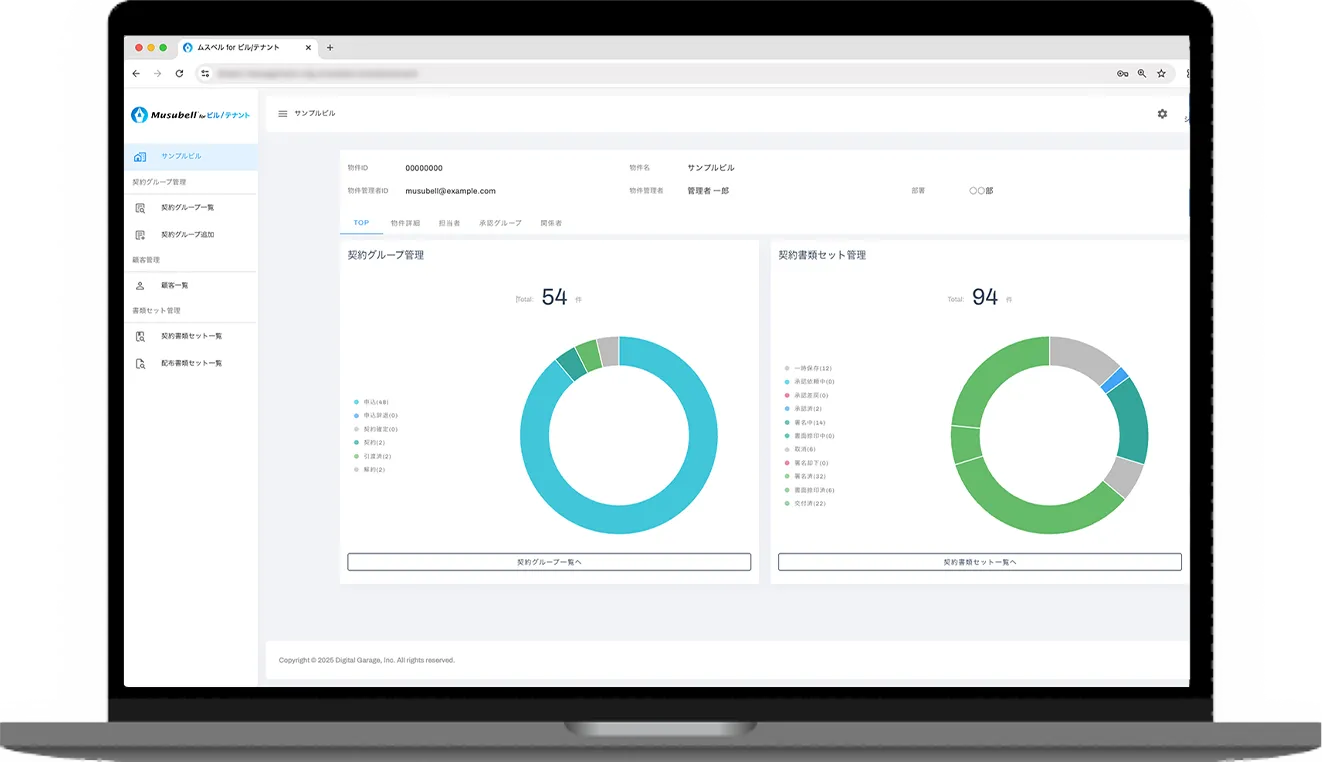This screenshot has height=762, width=1322.
Task: Click the 契約書類セット一覧 sidebar icon
Action: point(140,337)
